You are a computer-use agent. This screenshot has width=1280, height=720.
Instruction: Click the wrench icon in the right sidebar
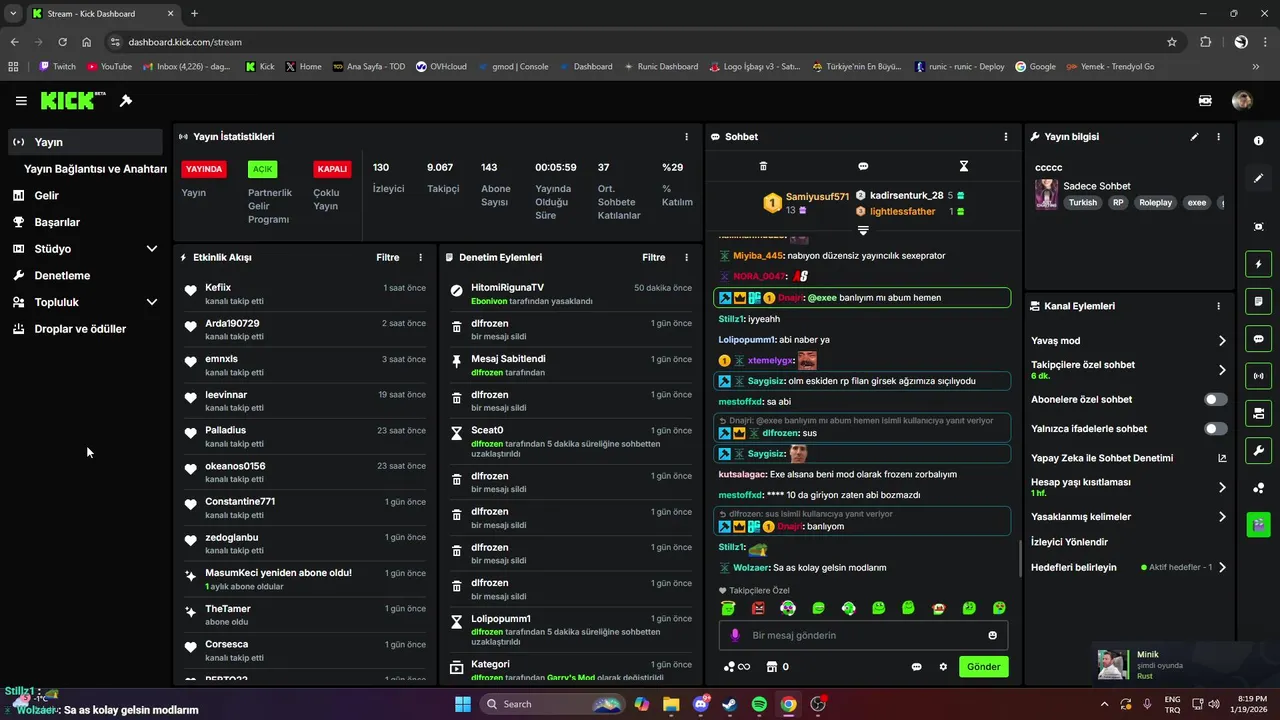click(x=1258, y=450)
